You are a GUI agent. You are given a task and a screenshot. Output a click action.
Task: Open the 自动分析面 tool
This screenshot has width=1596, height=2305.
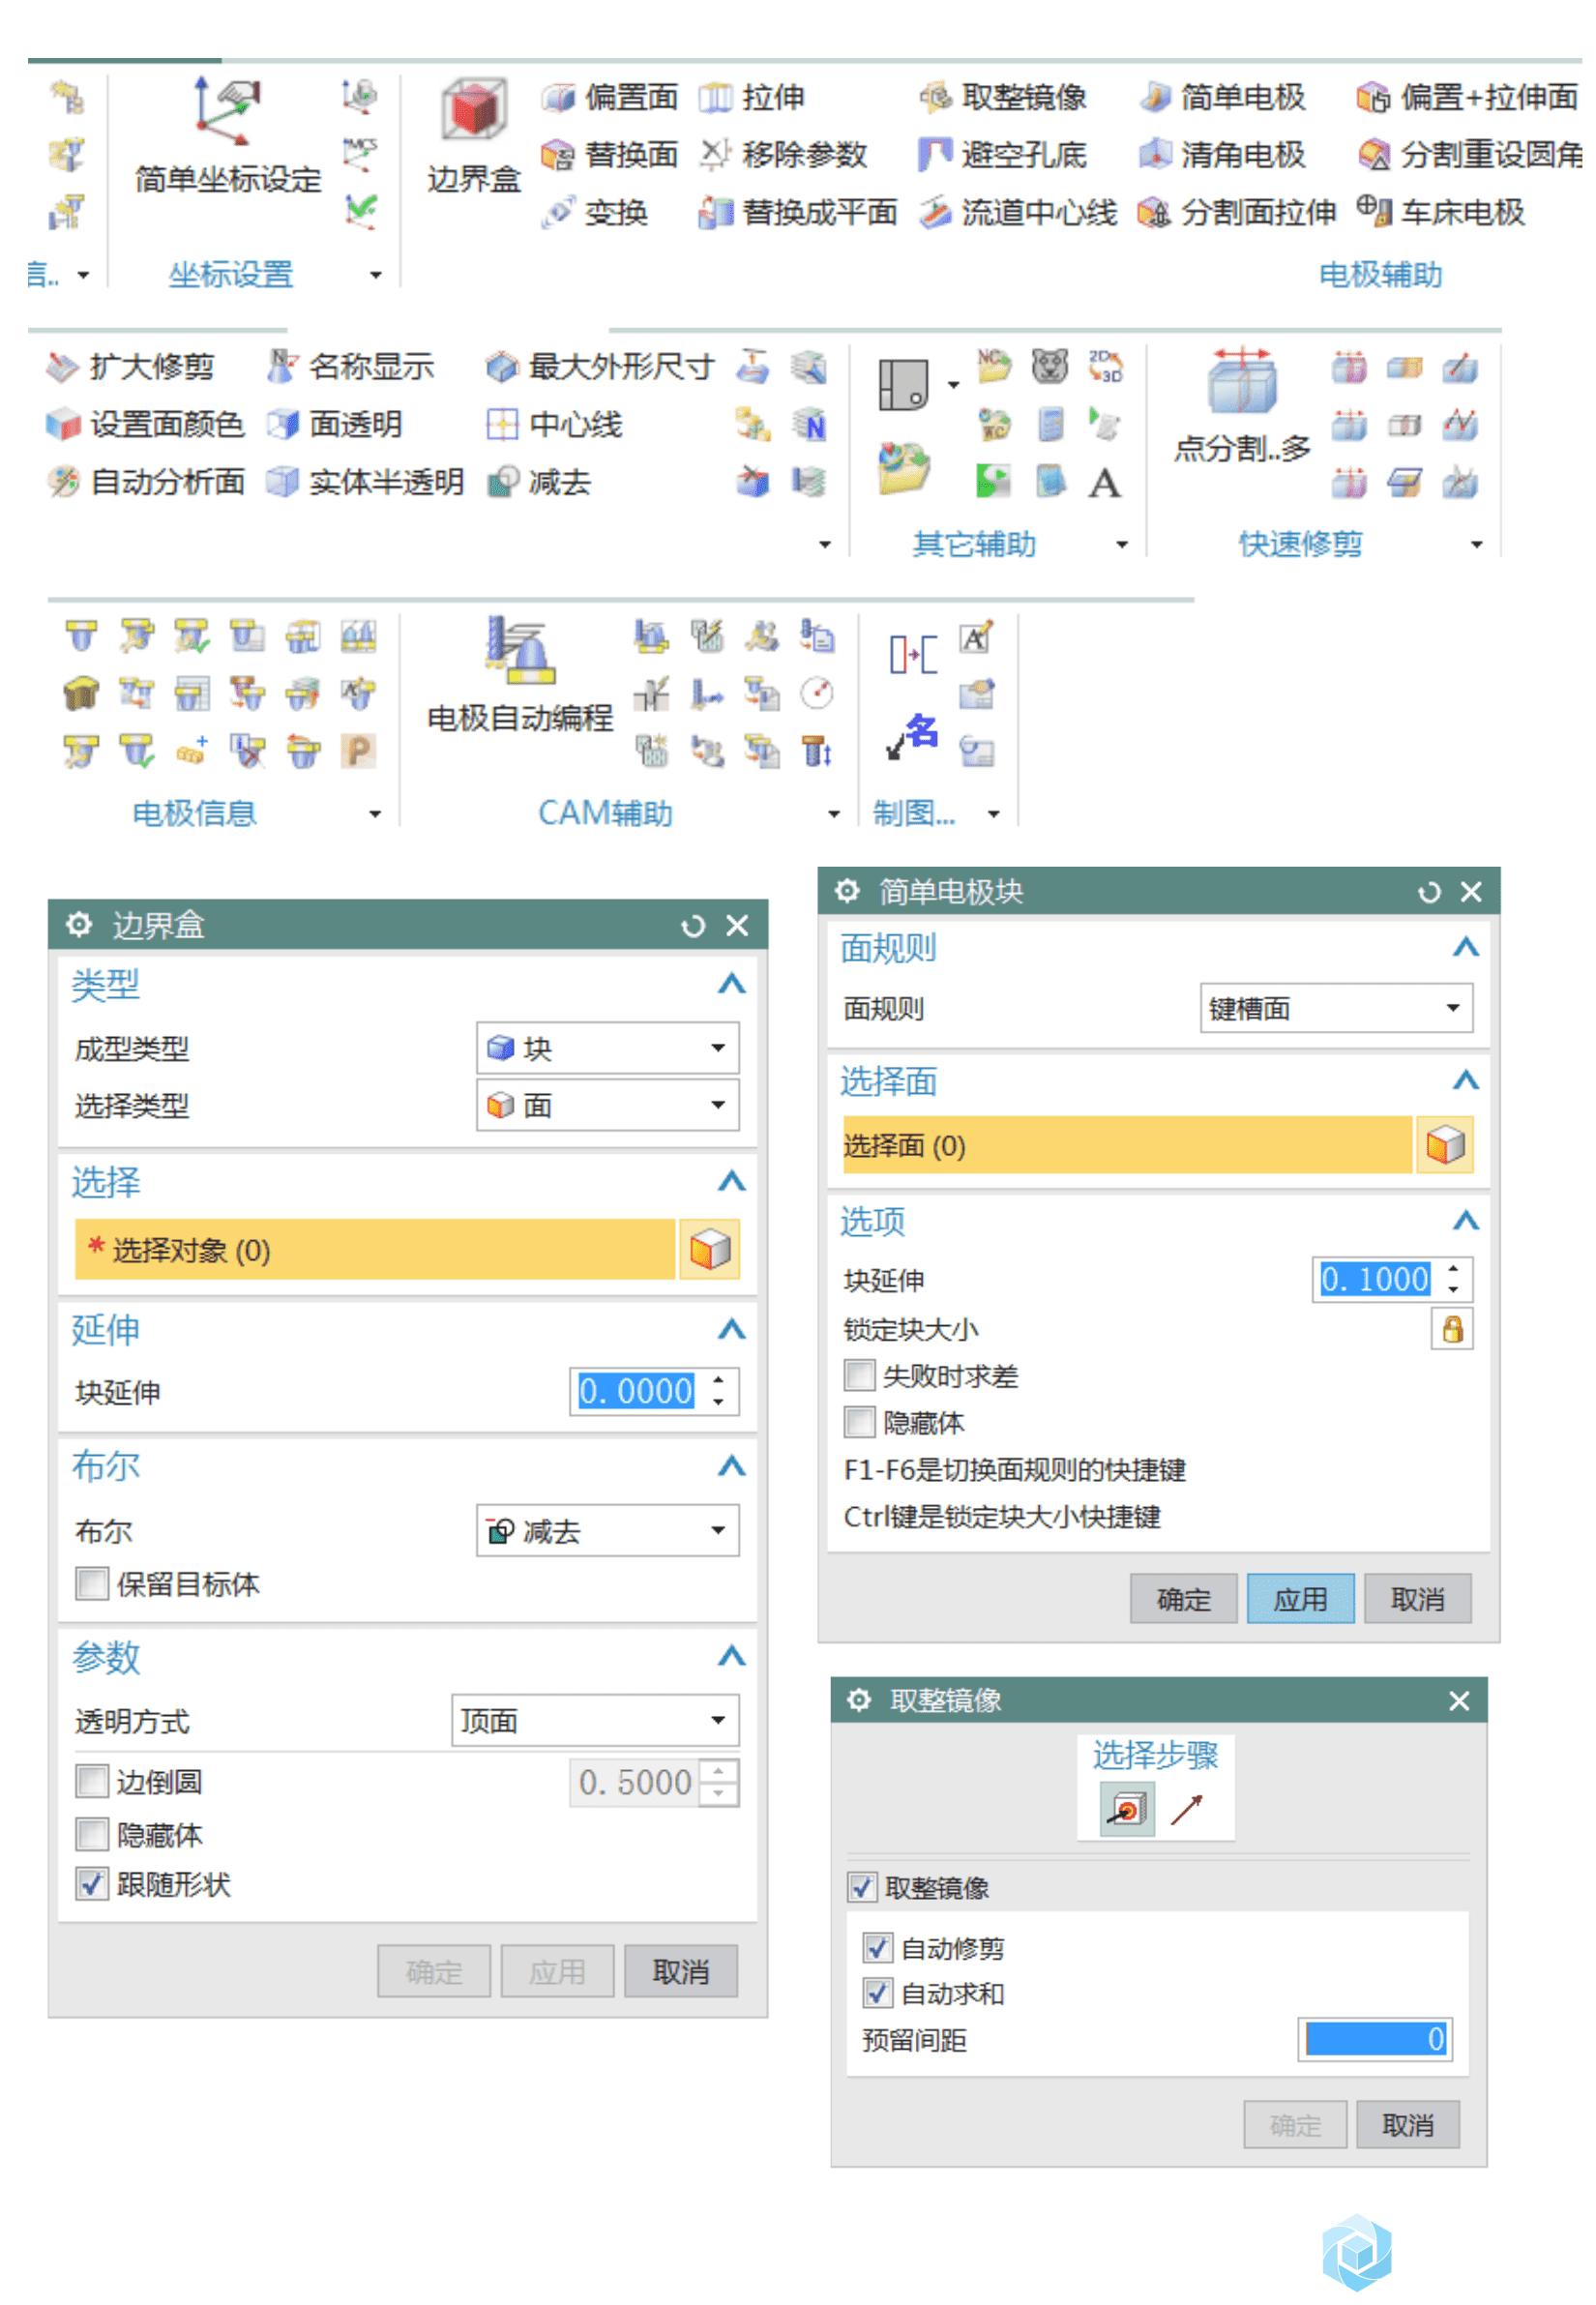(145, 482)
